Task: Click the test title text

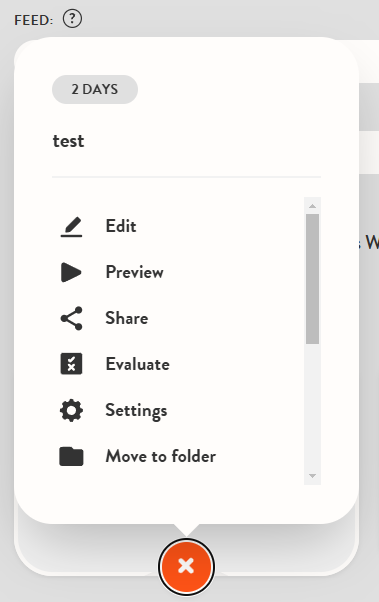Action: pos(68,141)
